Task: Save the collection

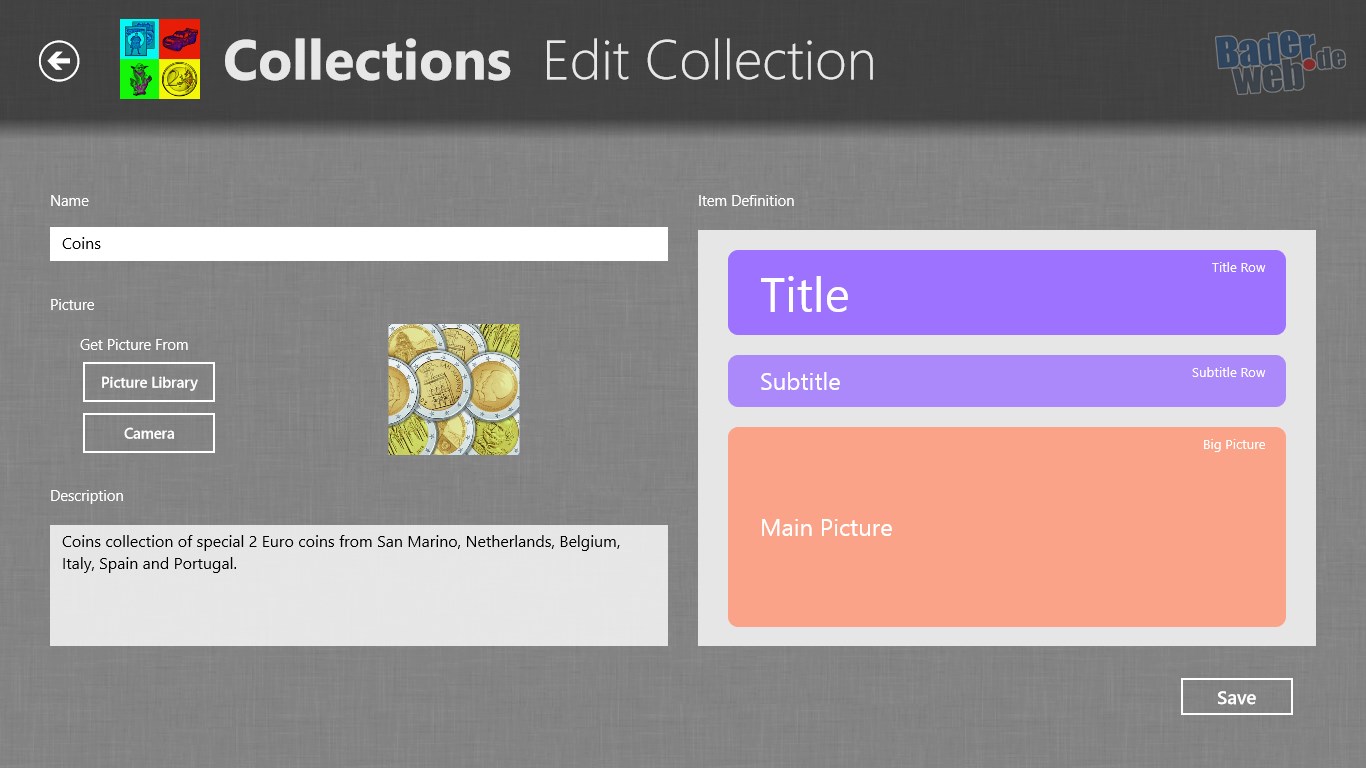Action: tap(1236, 697)
